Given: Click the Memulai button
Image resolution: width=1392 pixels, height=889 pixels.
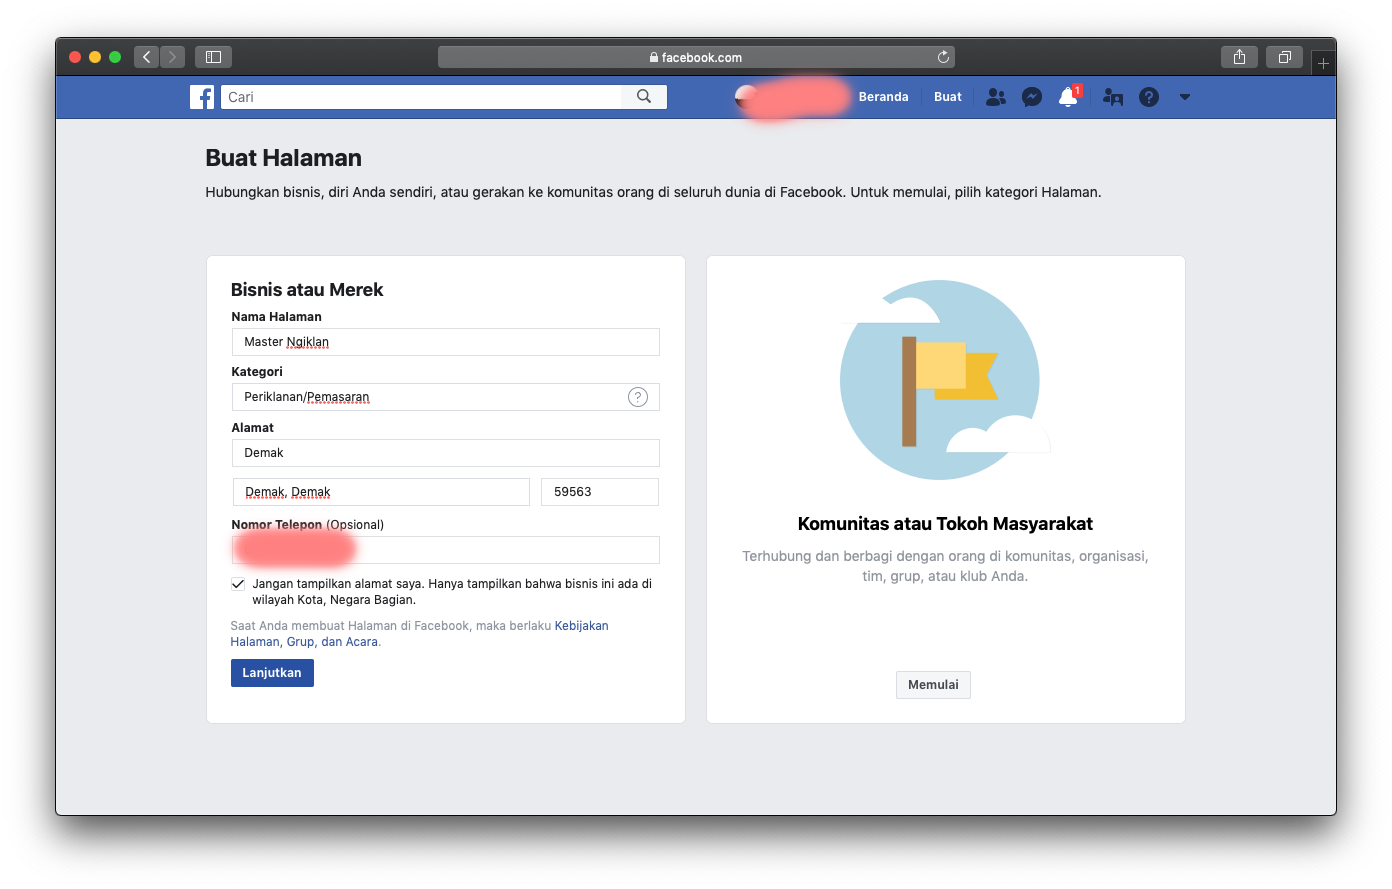Looking at the screenshot, I should [x=933, y=685].
